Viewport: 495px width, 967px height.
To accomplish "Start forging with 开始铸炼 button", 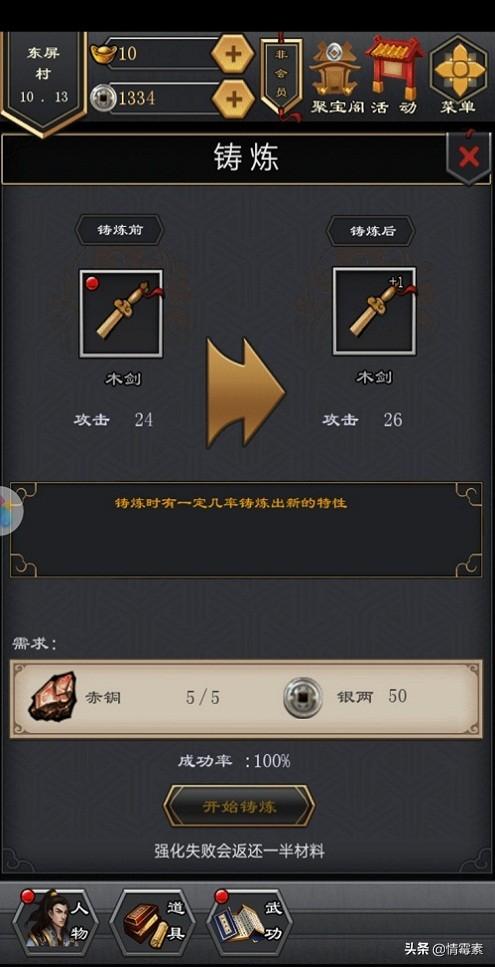I will (x=239, y=807).
